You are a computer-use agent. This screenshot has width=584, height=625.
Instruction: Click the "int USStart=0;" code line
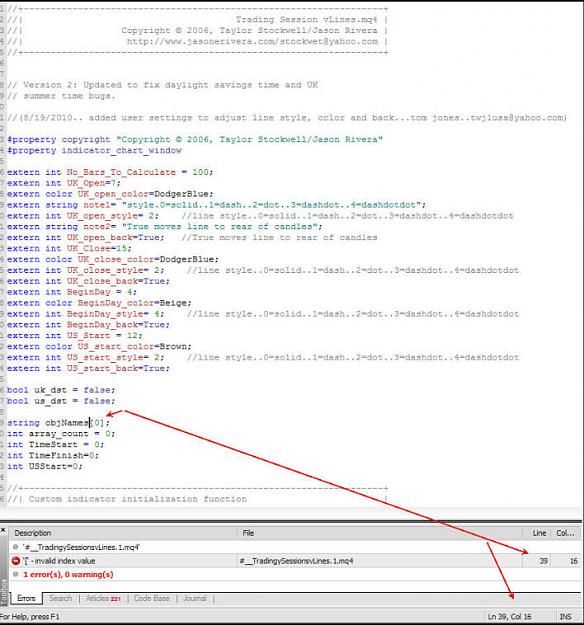[45, 466]
